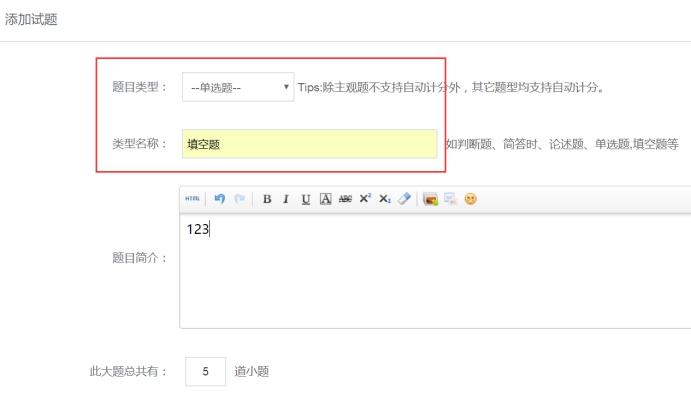Select the hint text listing 判断题、简答时
Screen dimensions: 691x394
[562, 144]
